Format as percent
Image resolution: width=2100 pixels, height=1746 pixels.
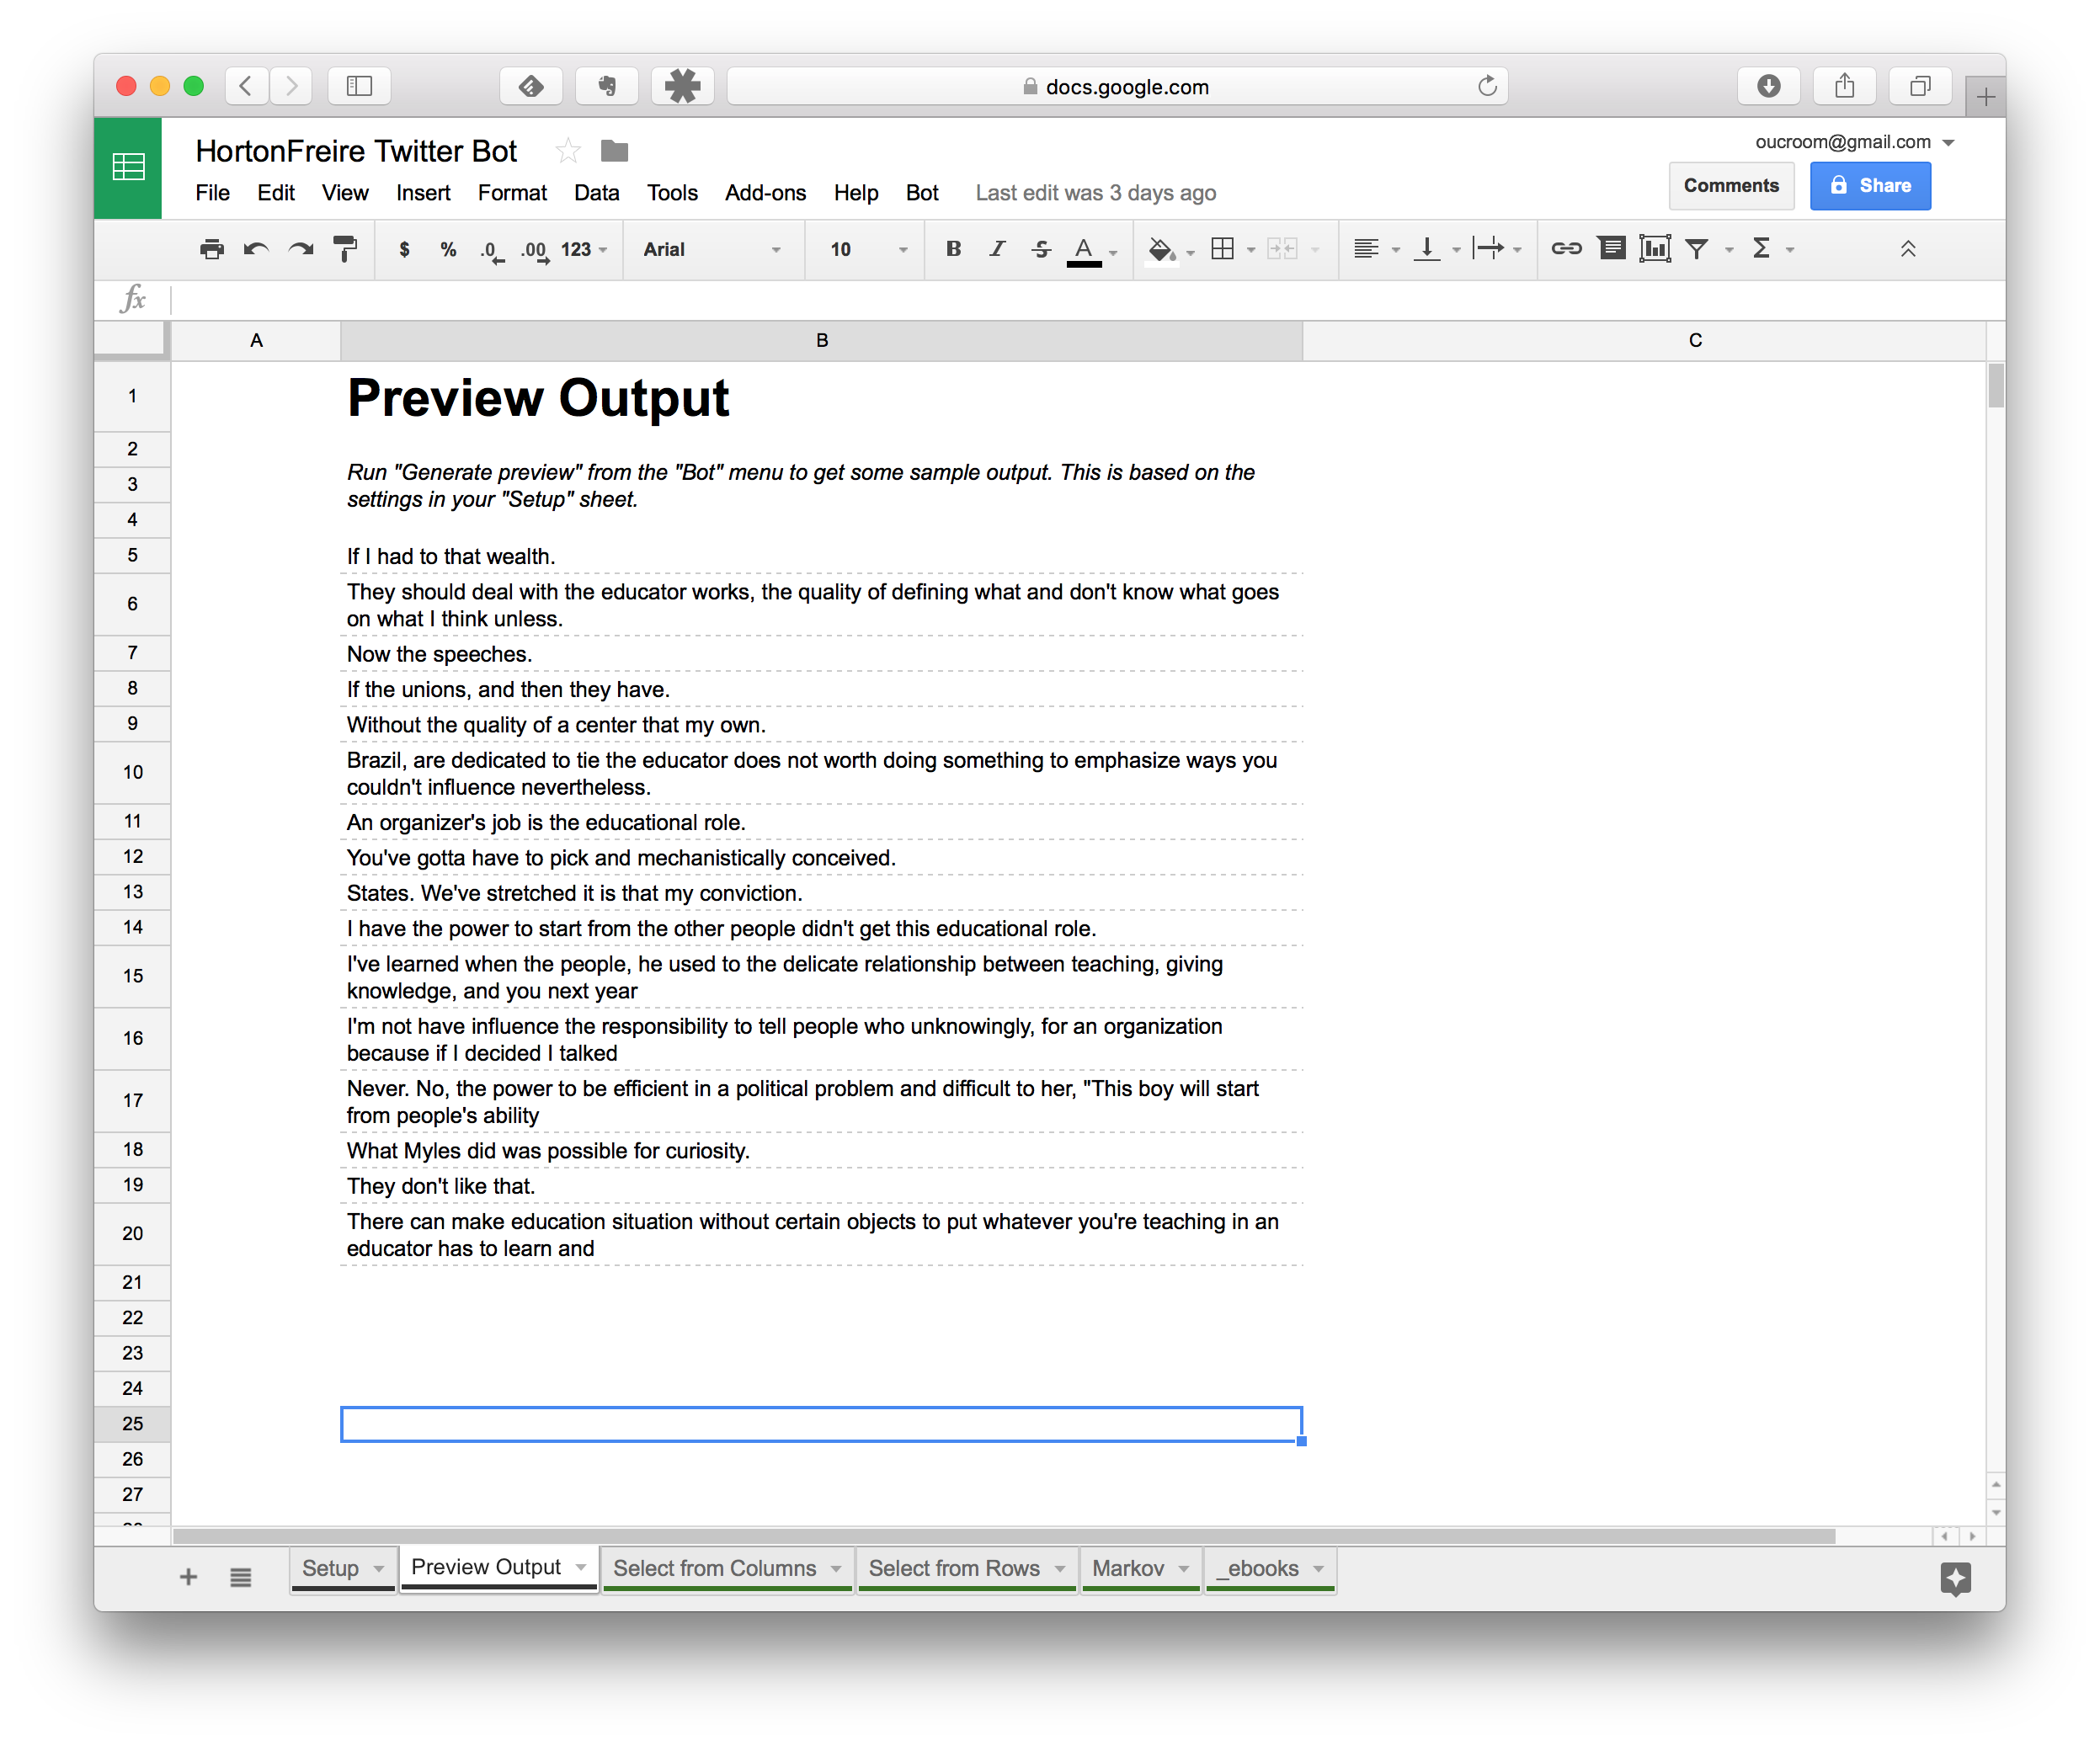coord(448,249)
